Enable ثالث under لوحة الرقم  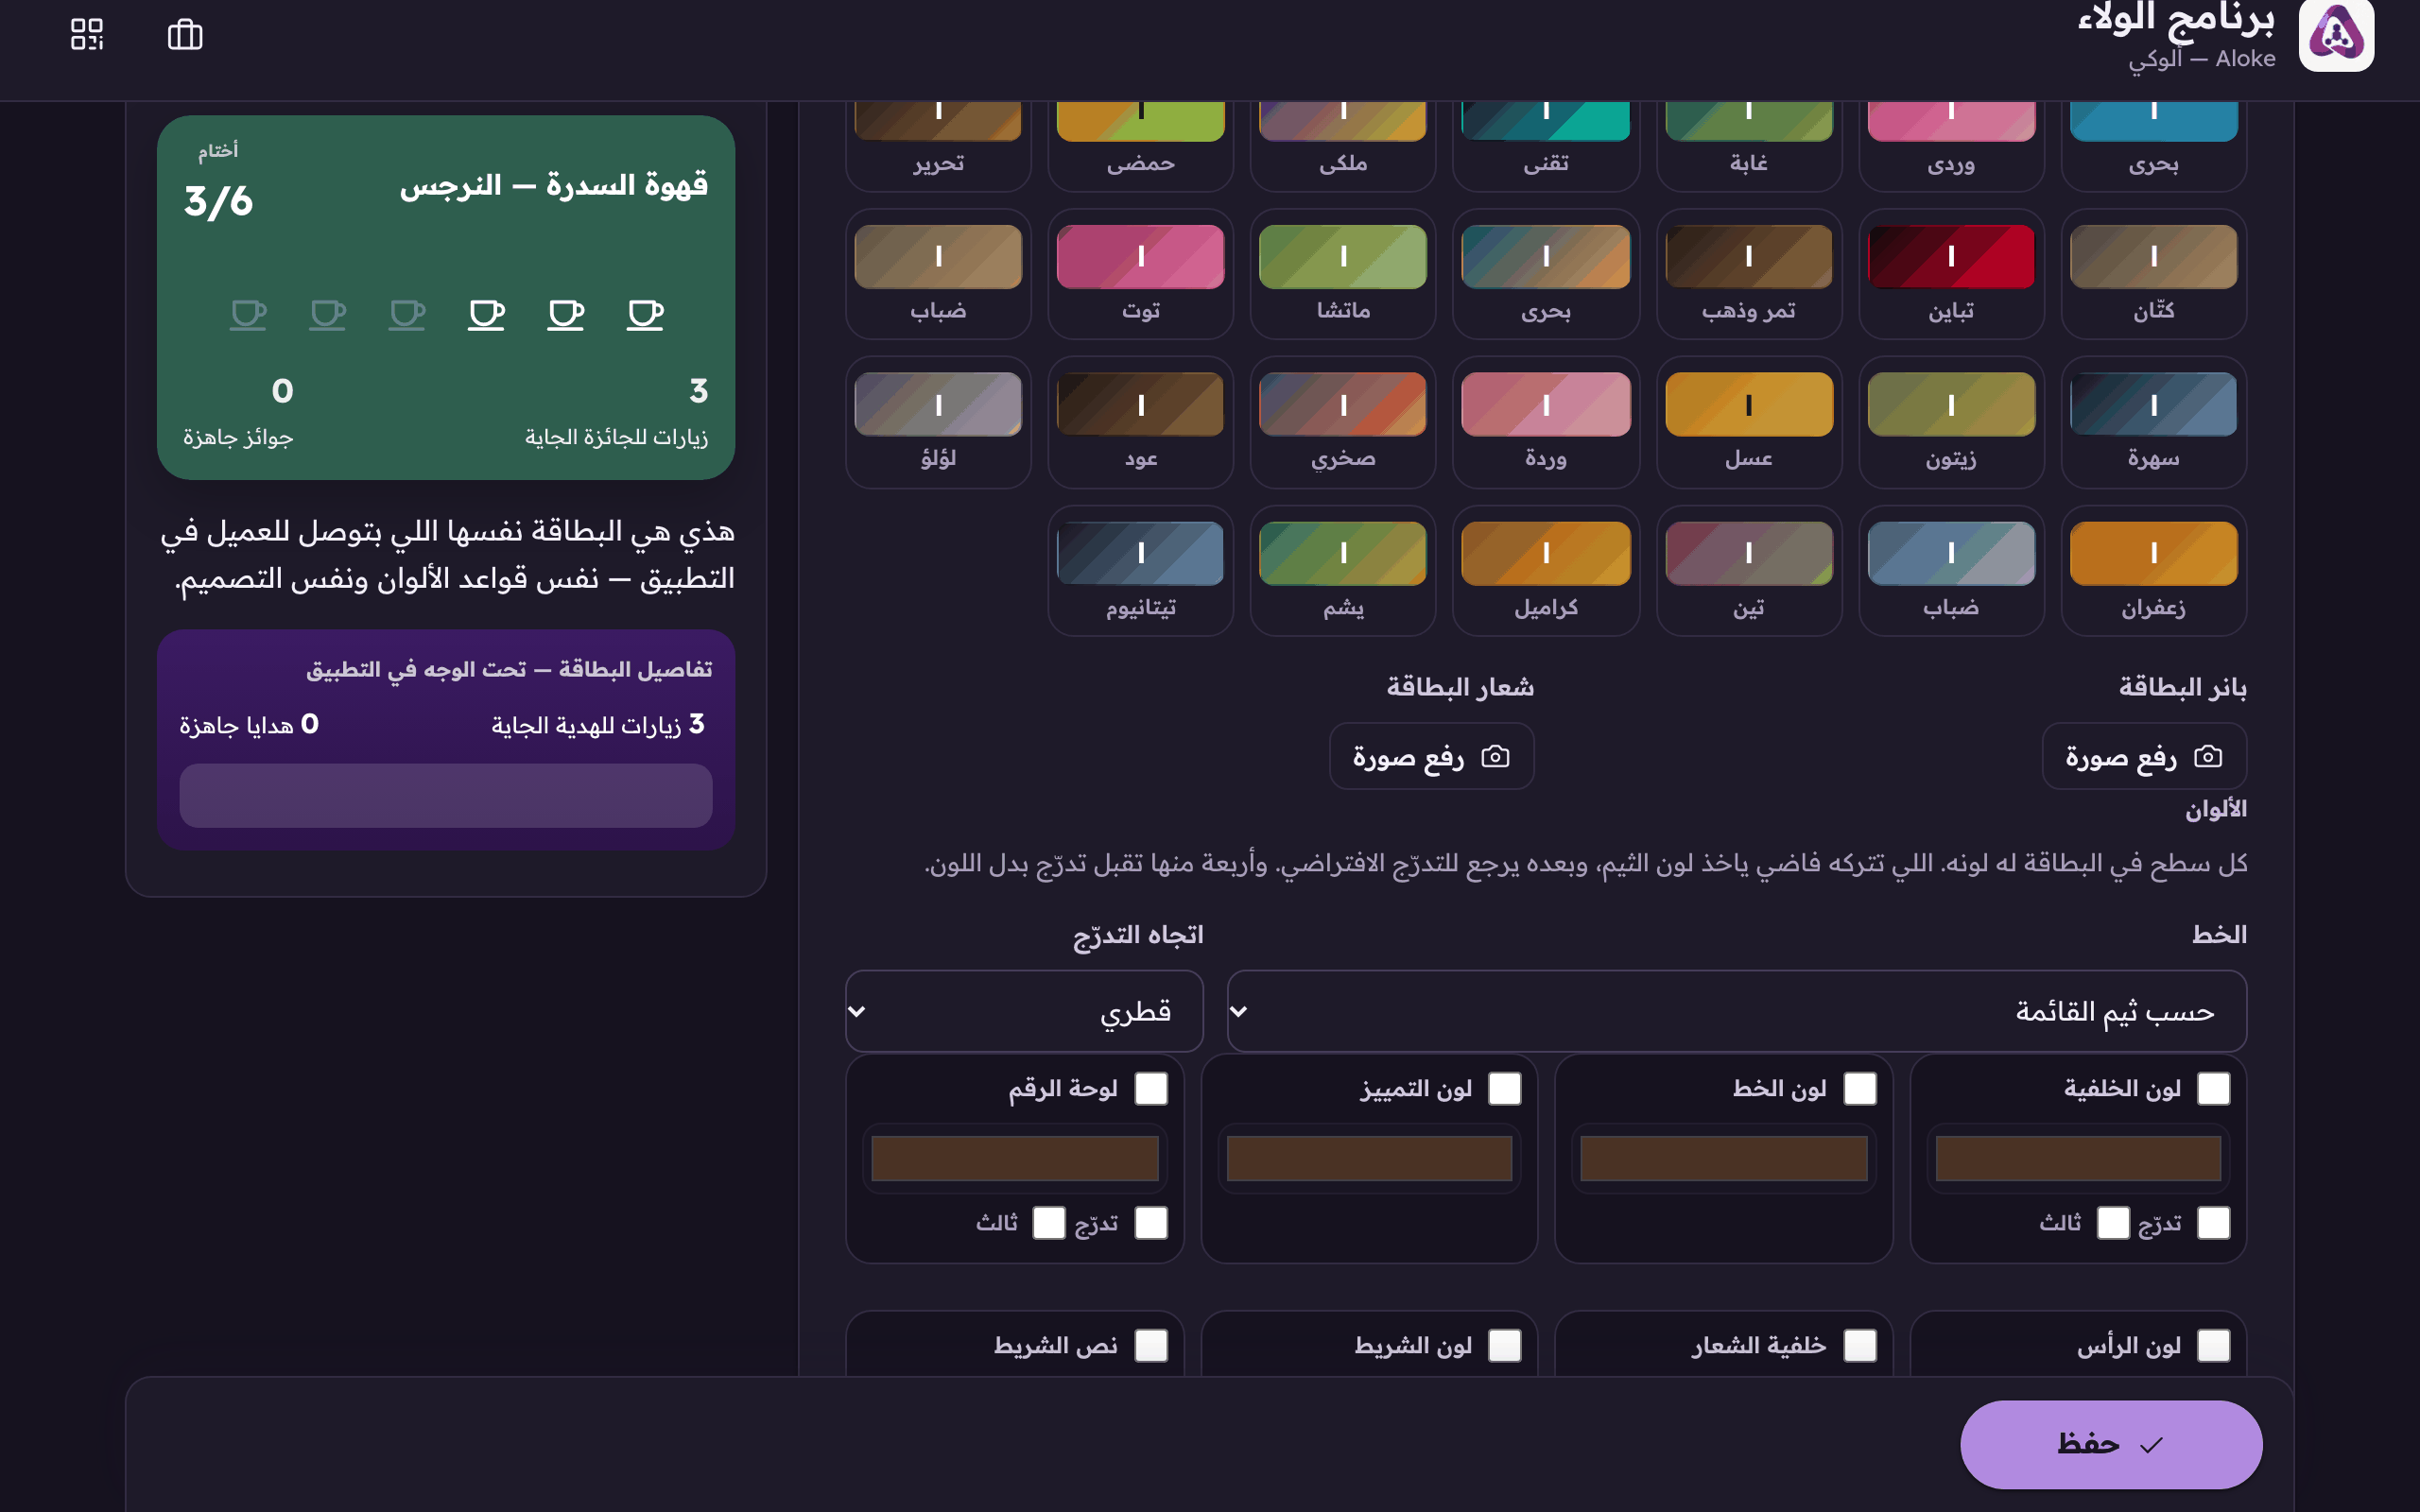[1048, 1222]
